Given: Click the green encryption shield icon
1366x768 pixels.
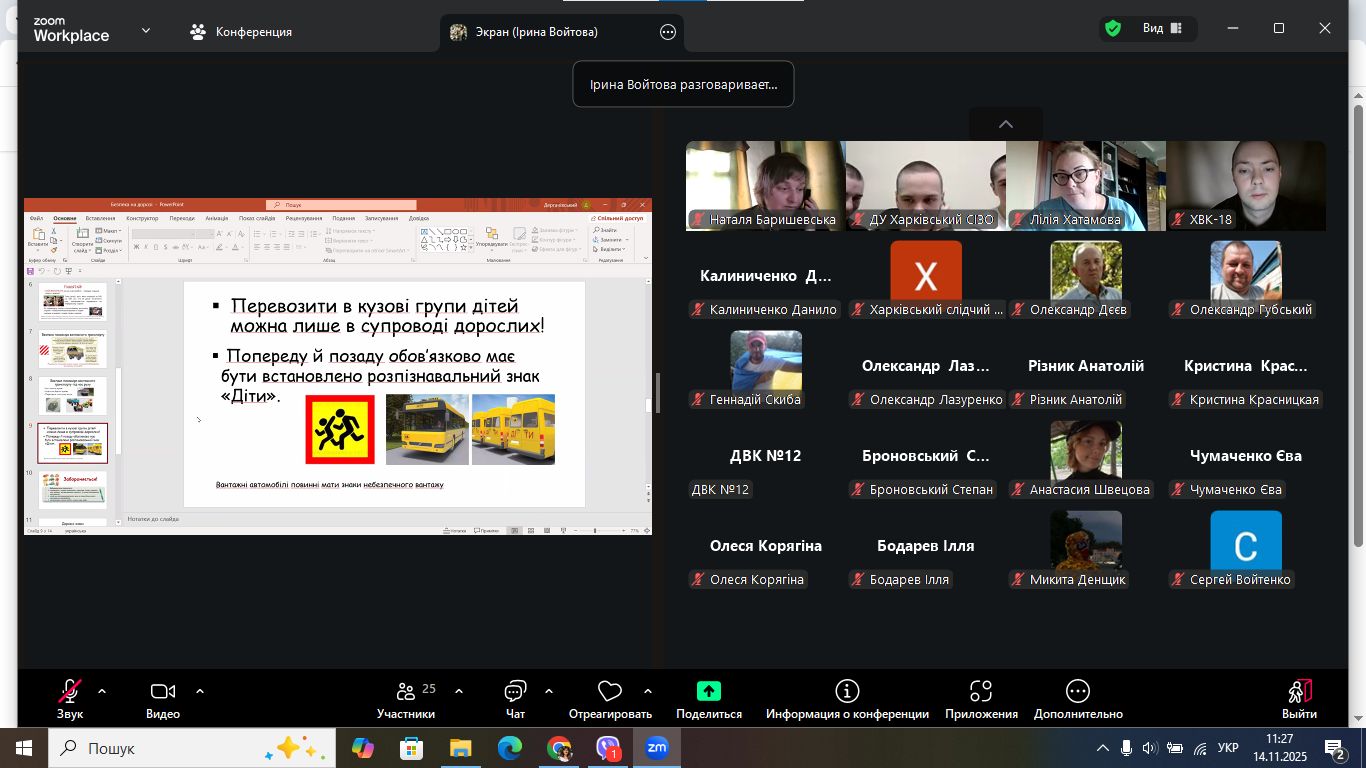Looking at the screenshot, I should [x=1112, y=29].
